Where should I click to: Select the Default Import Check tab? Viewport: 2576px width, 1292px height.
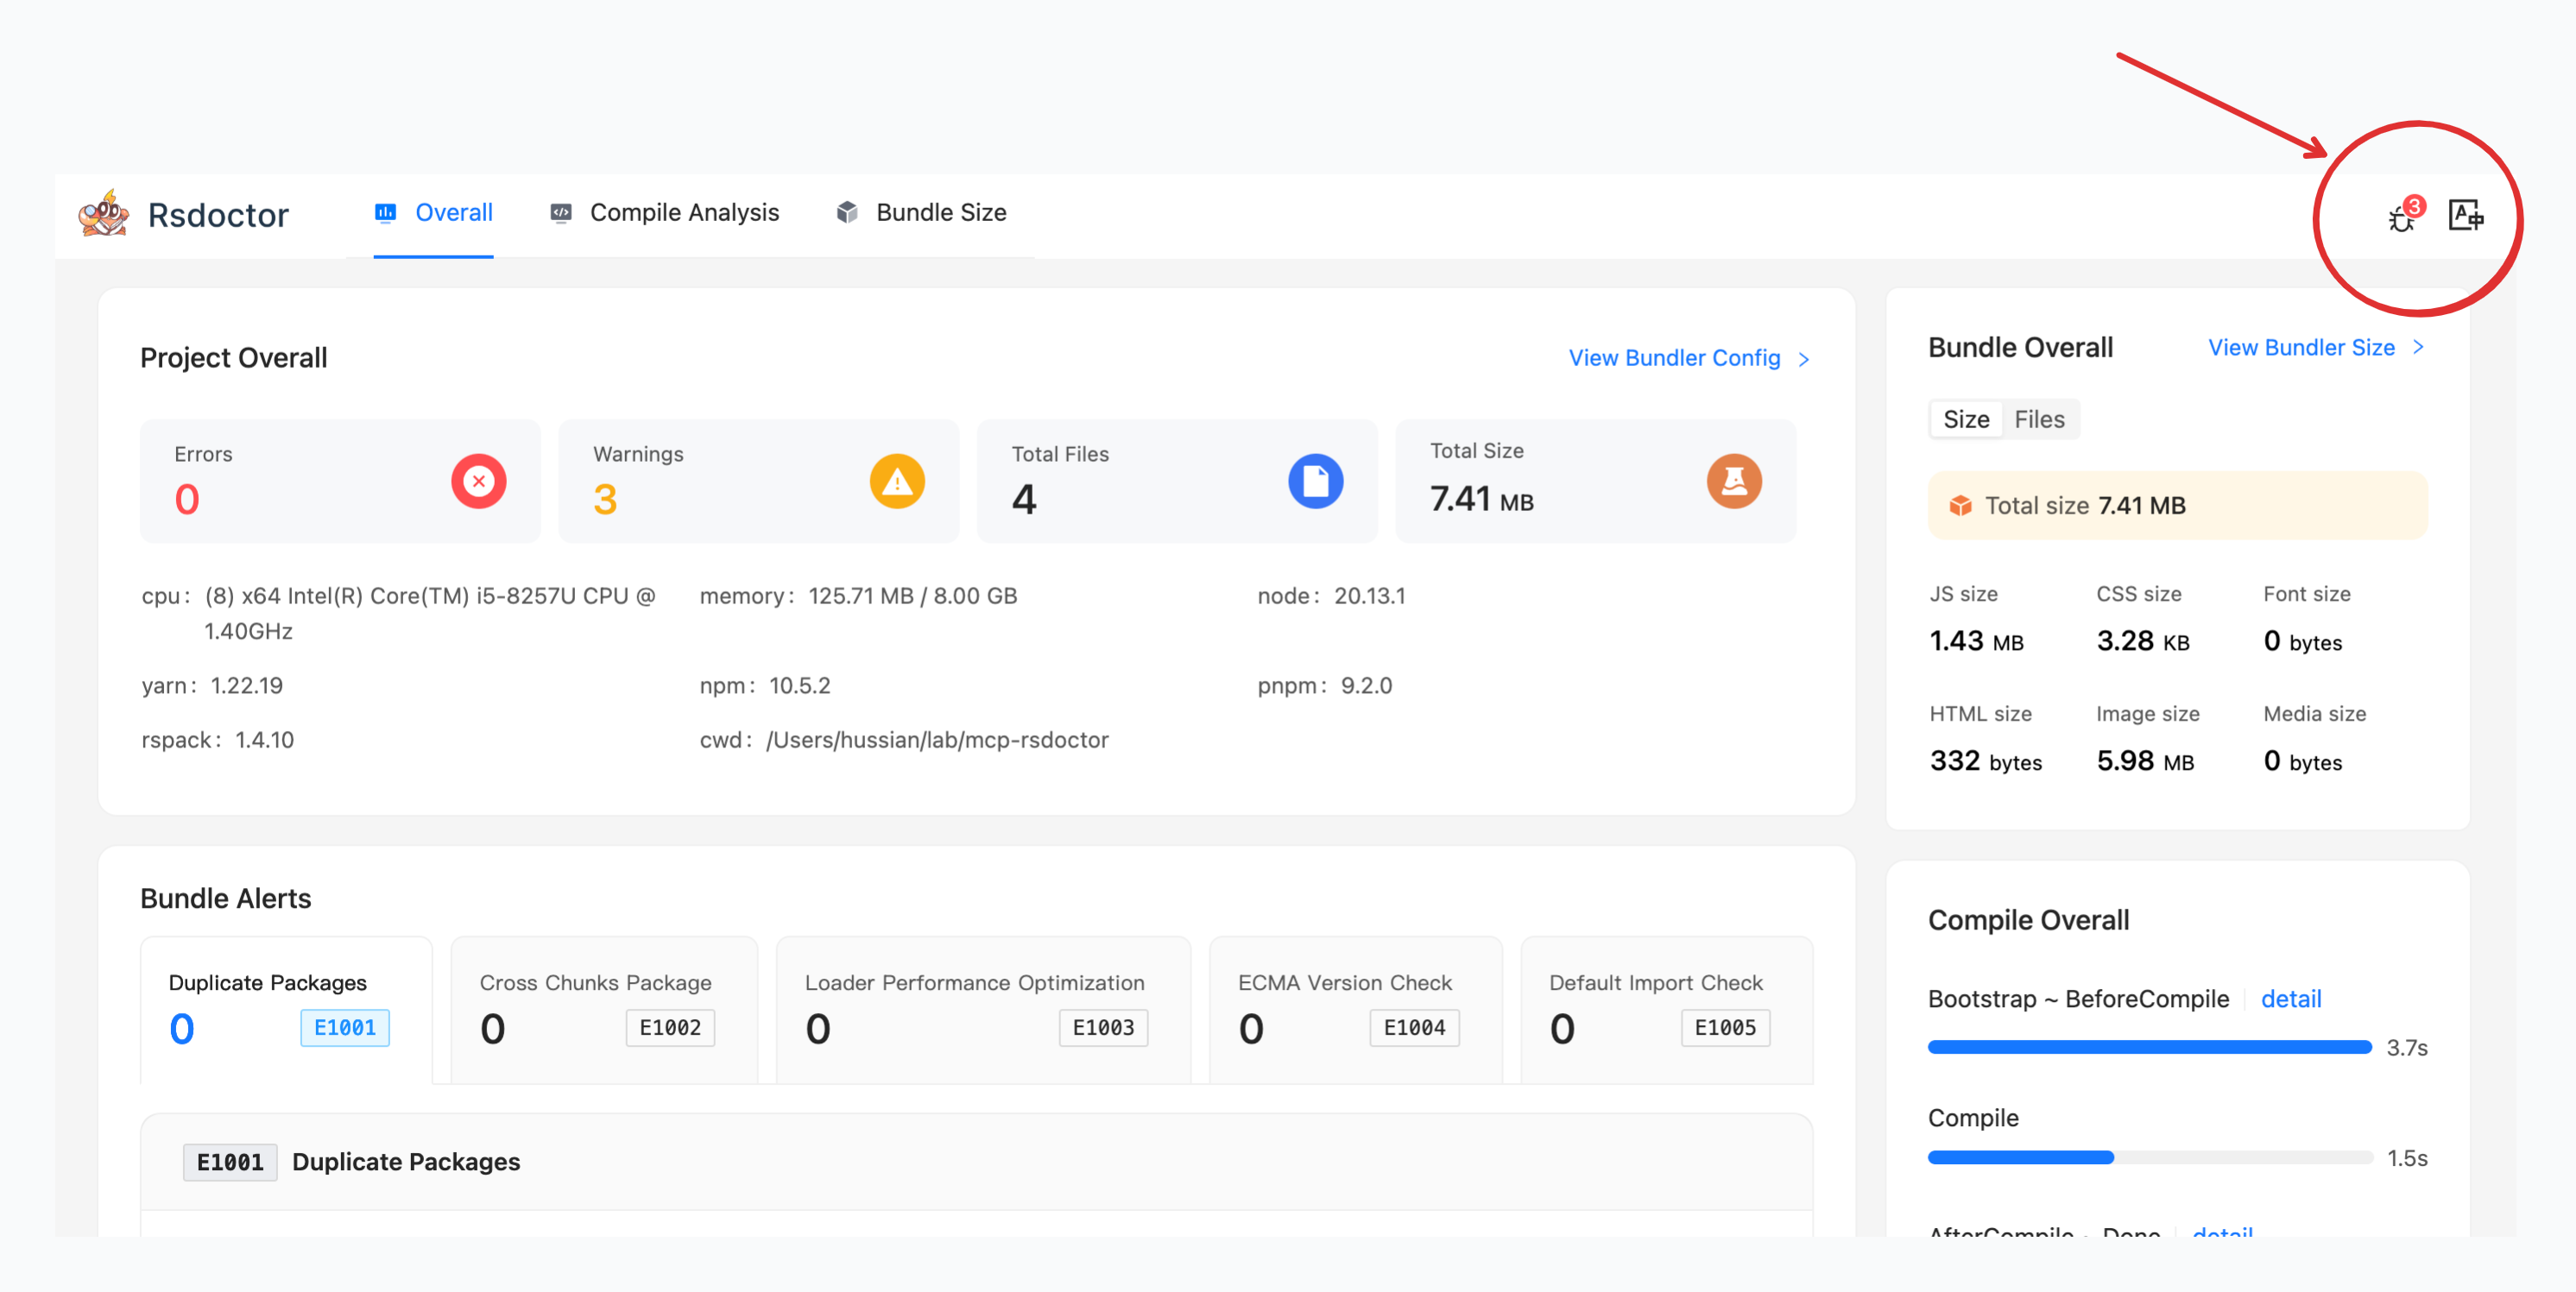(1666, 1010)
